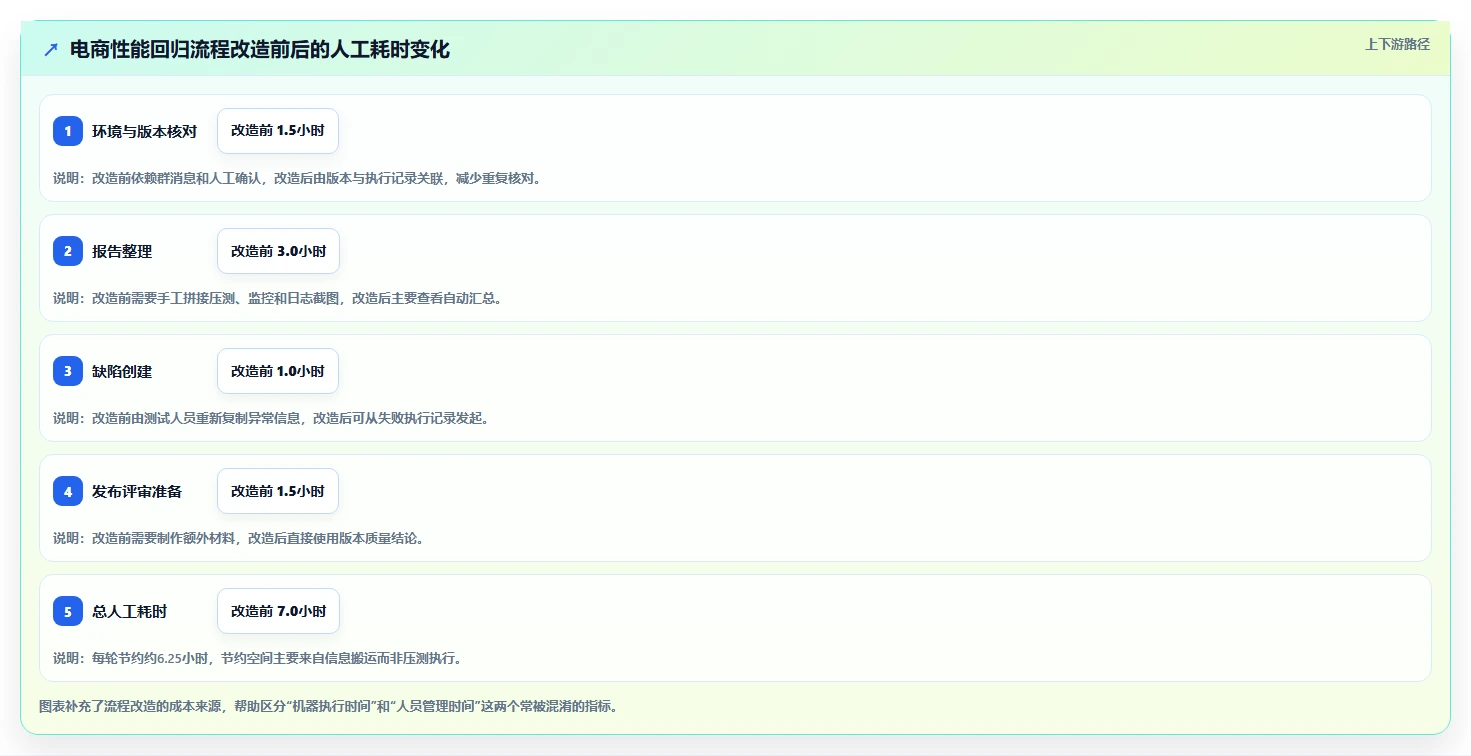This screenshot has height=756, width=1471.
Task: Select the 改造前 7.0小时 chip
Action: (278, 611)
